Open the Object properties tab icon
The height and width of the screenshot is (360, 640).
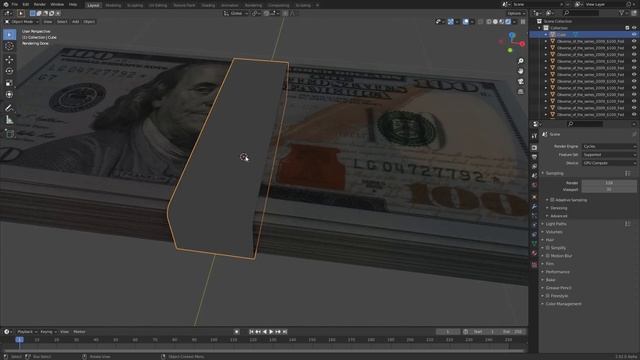pos(534,197)
